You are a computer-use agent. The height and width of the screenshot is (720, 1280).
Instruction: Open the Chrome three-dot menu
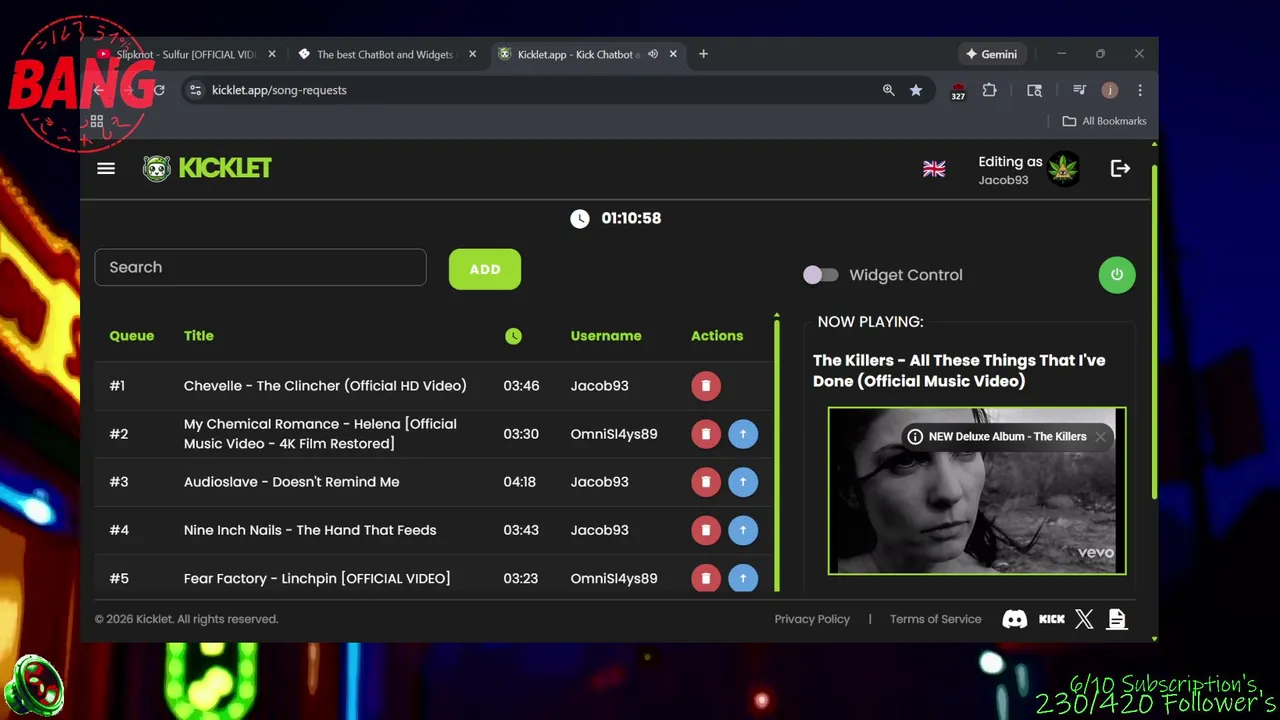pos(1140,90)
